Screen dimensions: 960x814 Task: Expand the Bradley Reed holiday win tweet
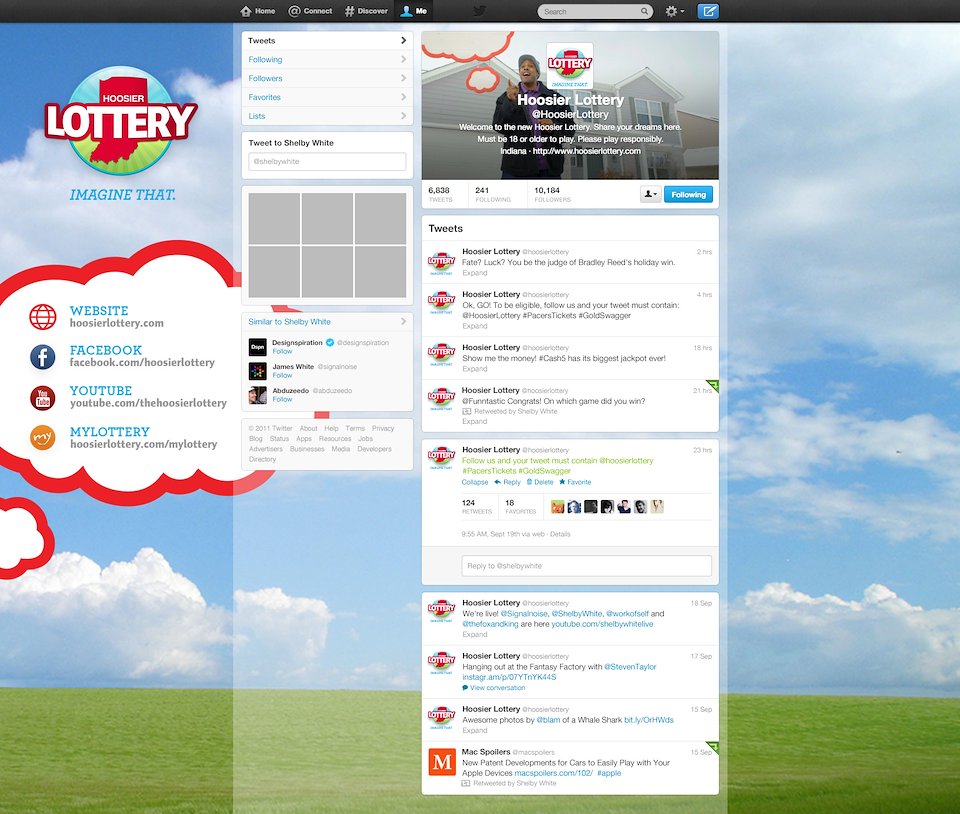click(x=474, y=273)
